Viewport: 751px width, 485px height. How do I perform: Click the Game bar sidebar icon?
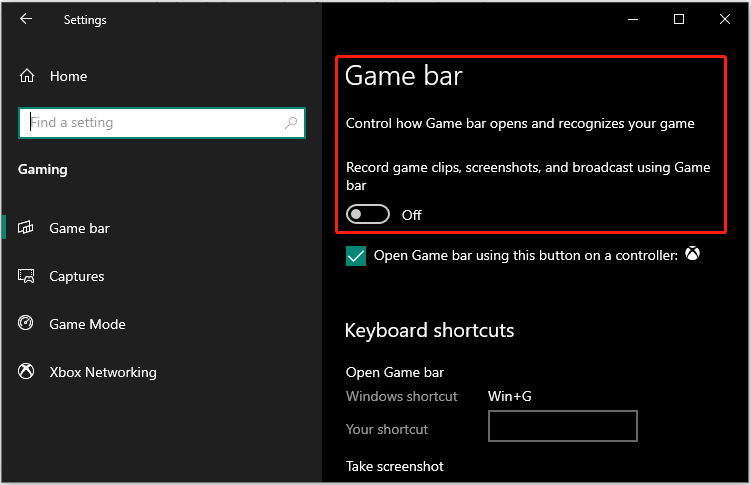point(26,227)
